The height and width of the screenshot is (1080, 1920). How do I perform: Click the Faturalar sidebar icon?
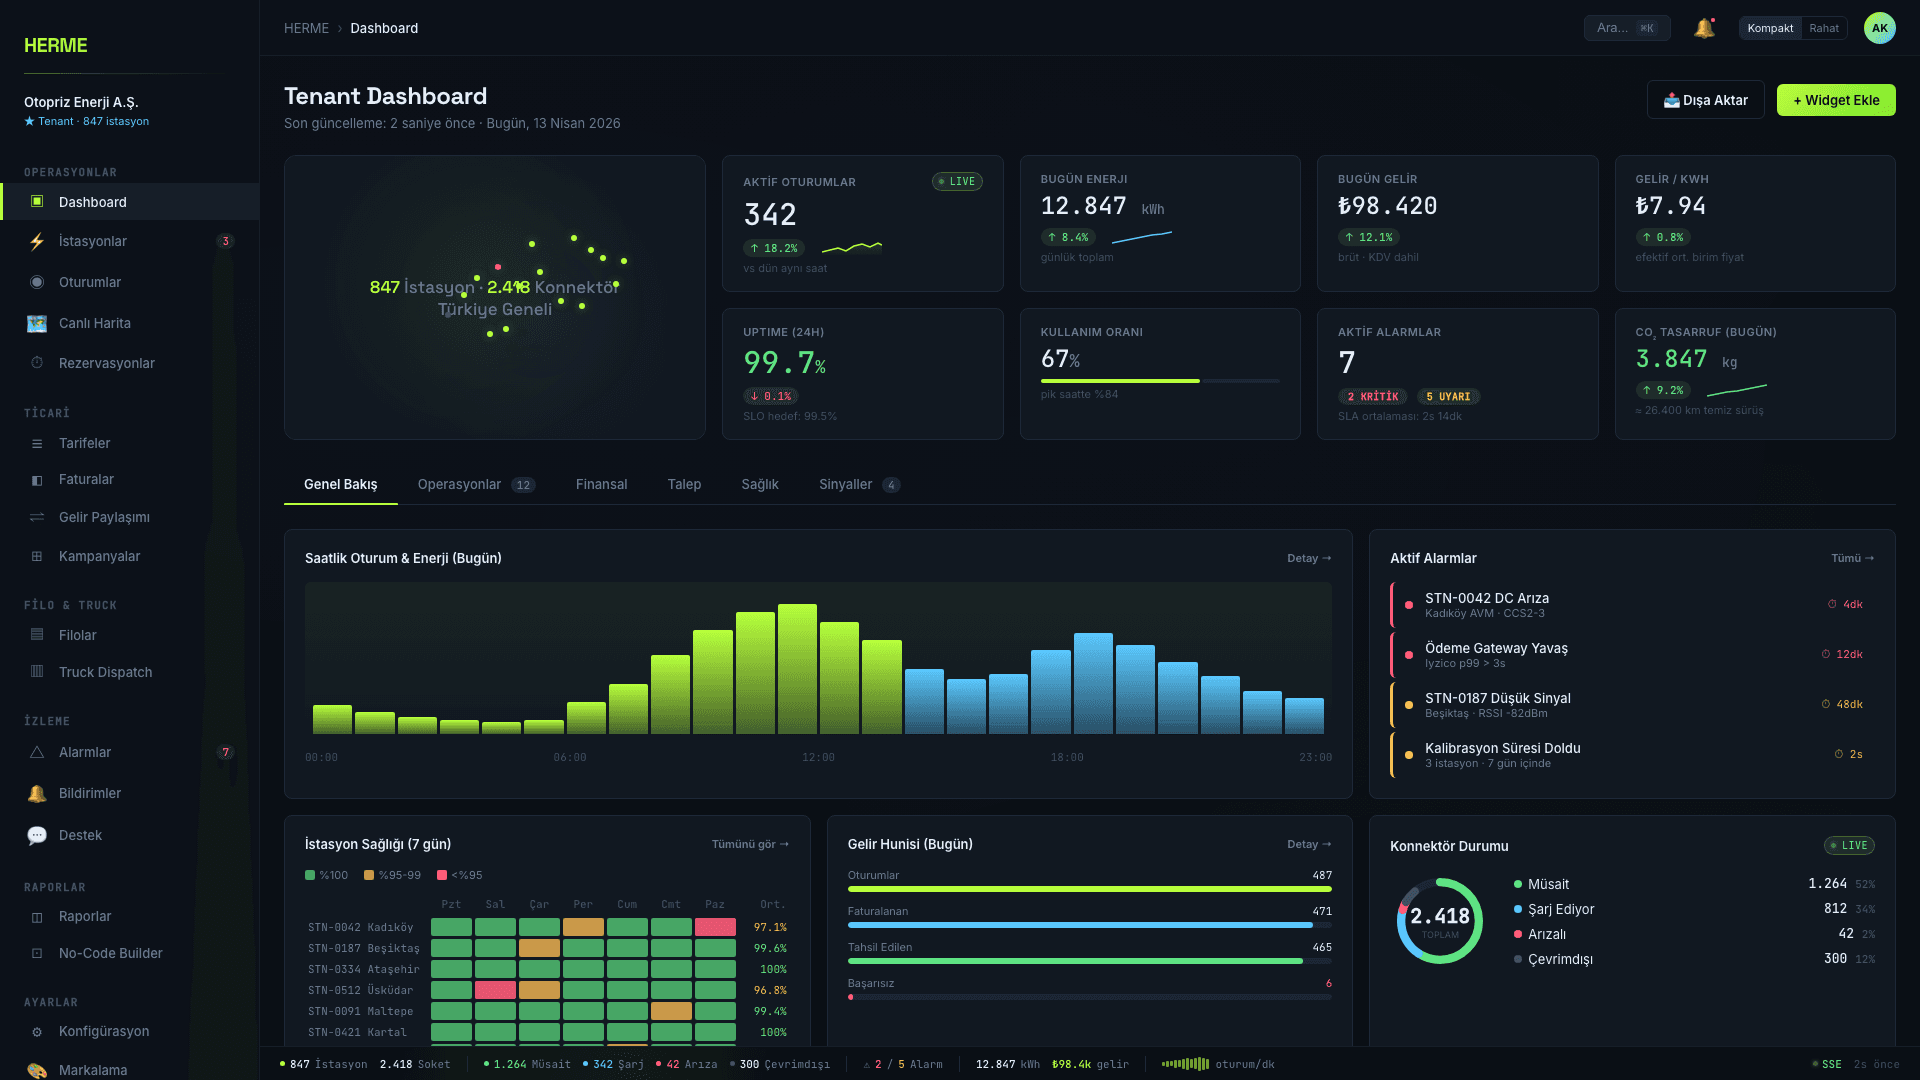coord(37,480)
